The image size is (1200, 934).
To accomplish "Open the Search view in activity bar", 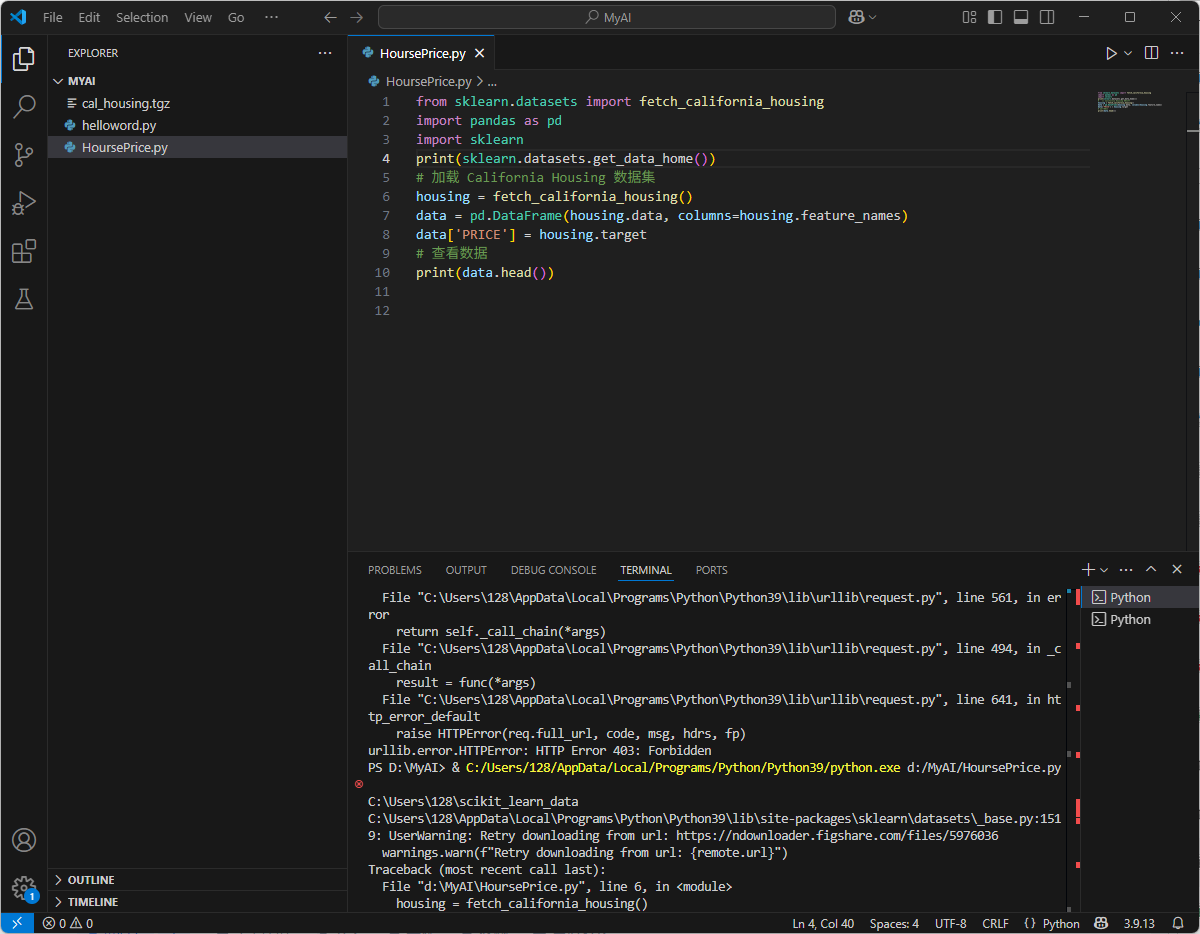I will [24, 106].
